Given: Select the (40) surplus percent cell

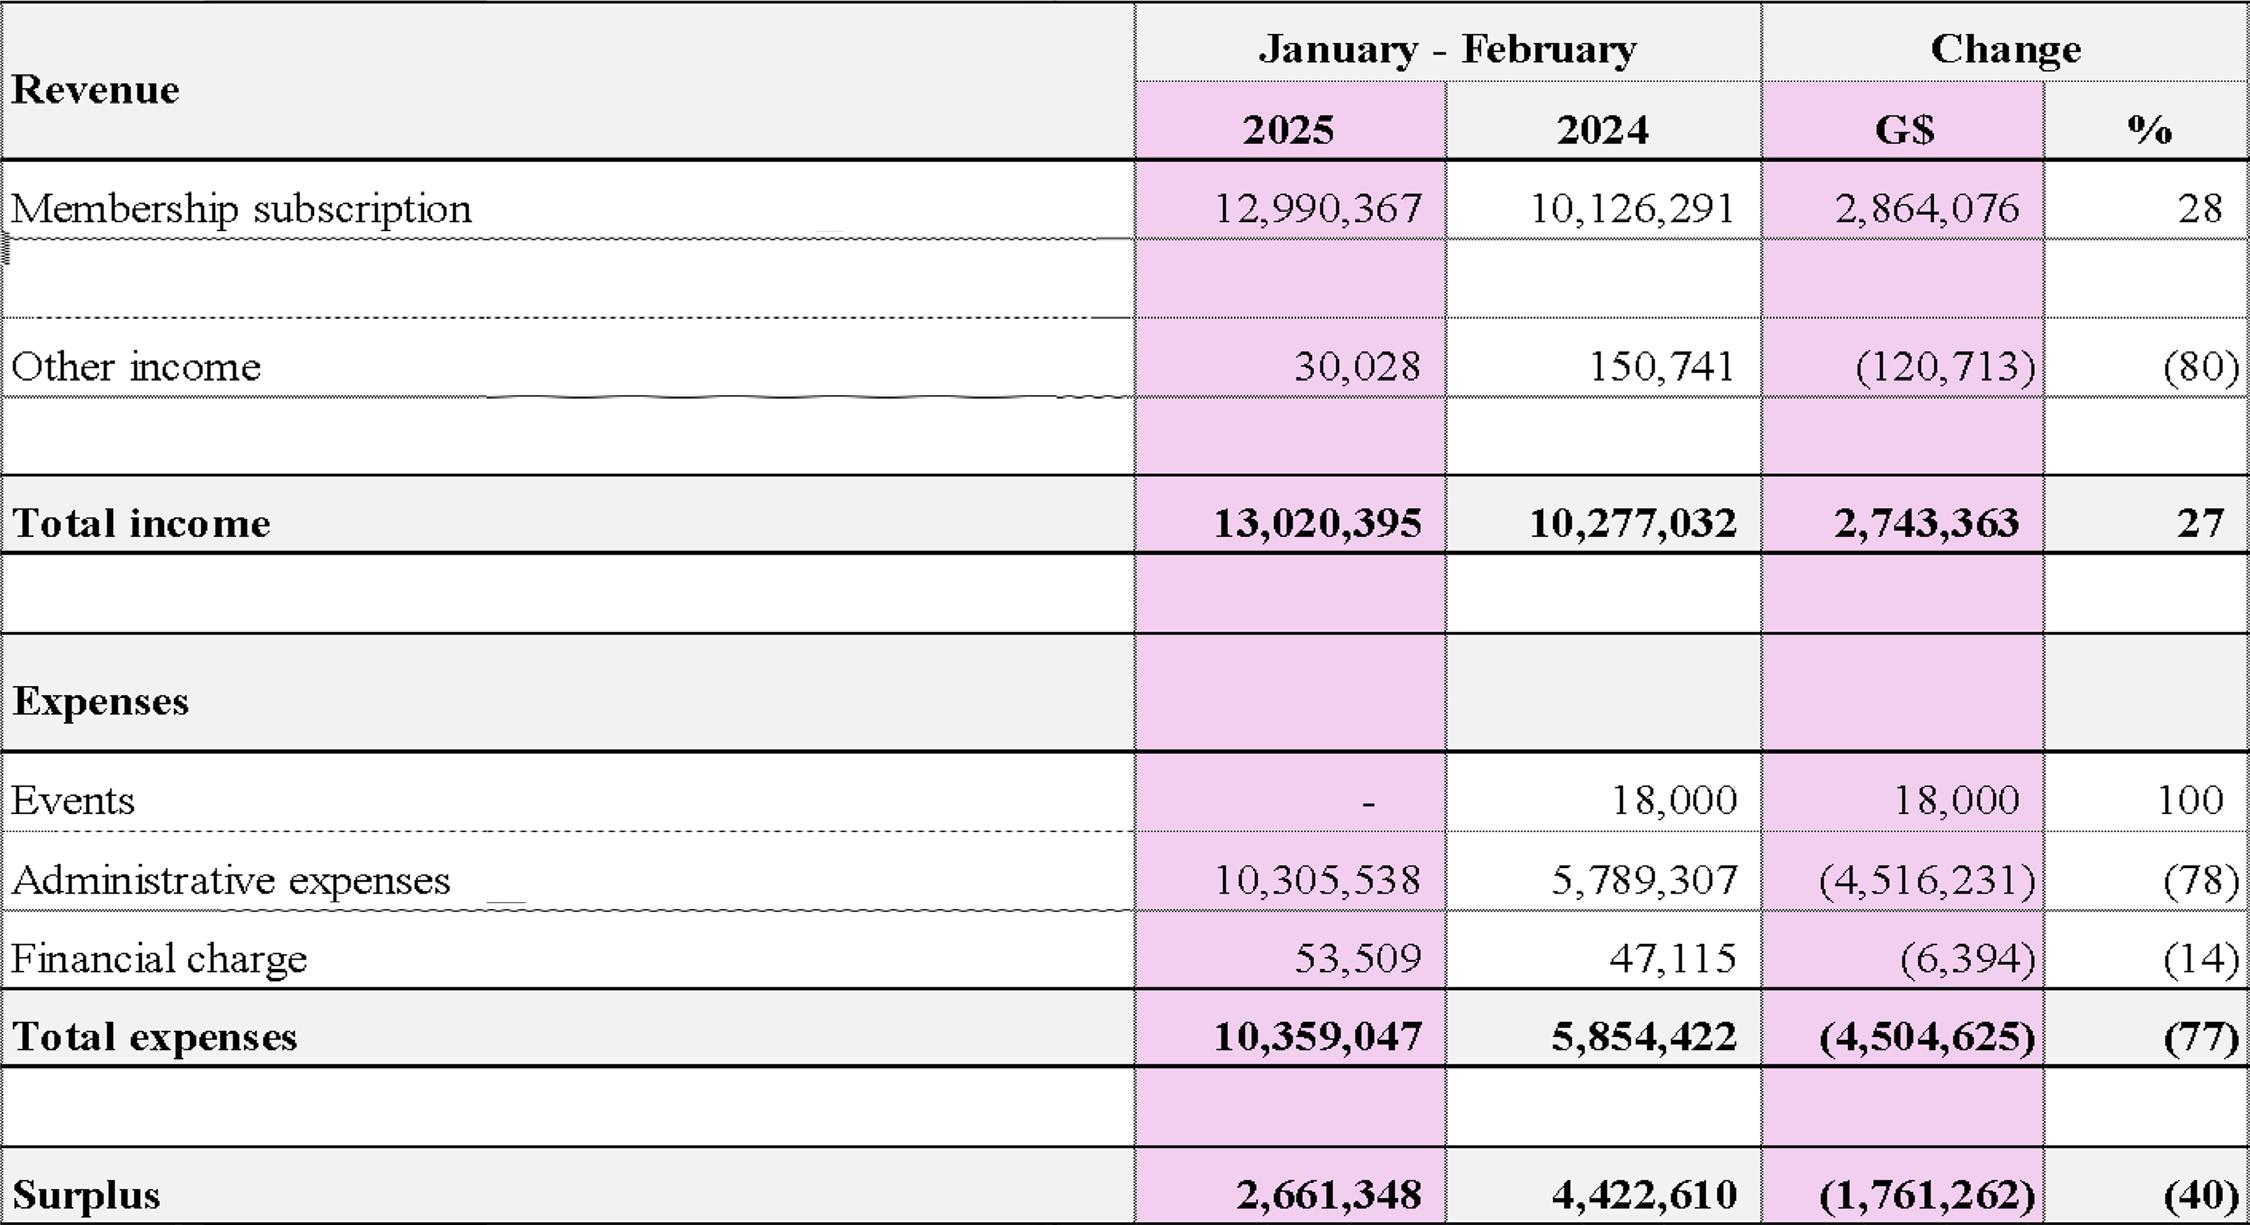Looking at the screenshot, I should pos(2200,1195).
